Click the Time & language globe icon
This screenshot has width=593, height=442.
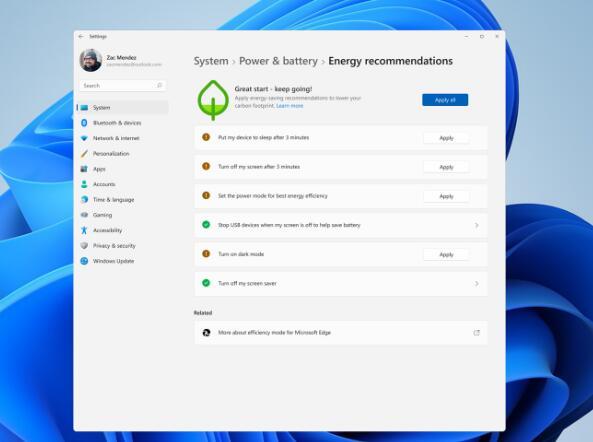(84, 199)
